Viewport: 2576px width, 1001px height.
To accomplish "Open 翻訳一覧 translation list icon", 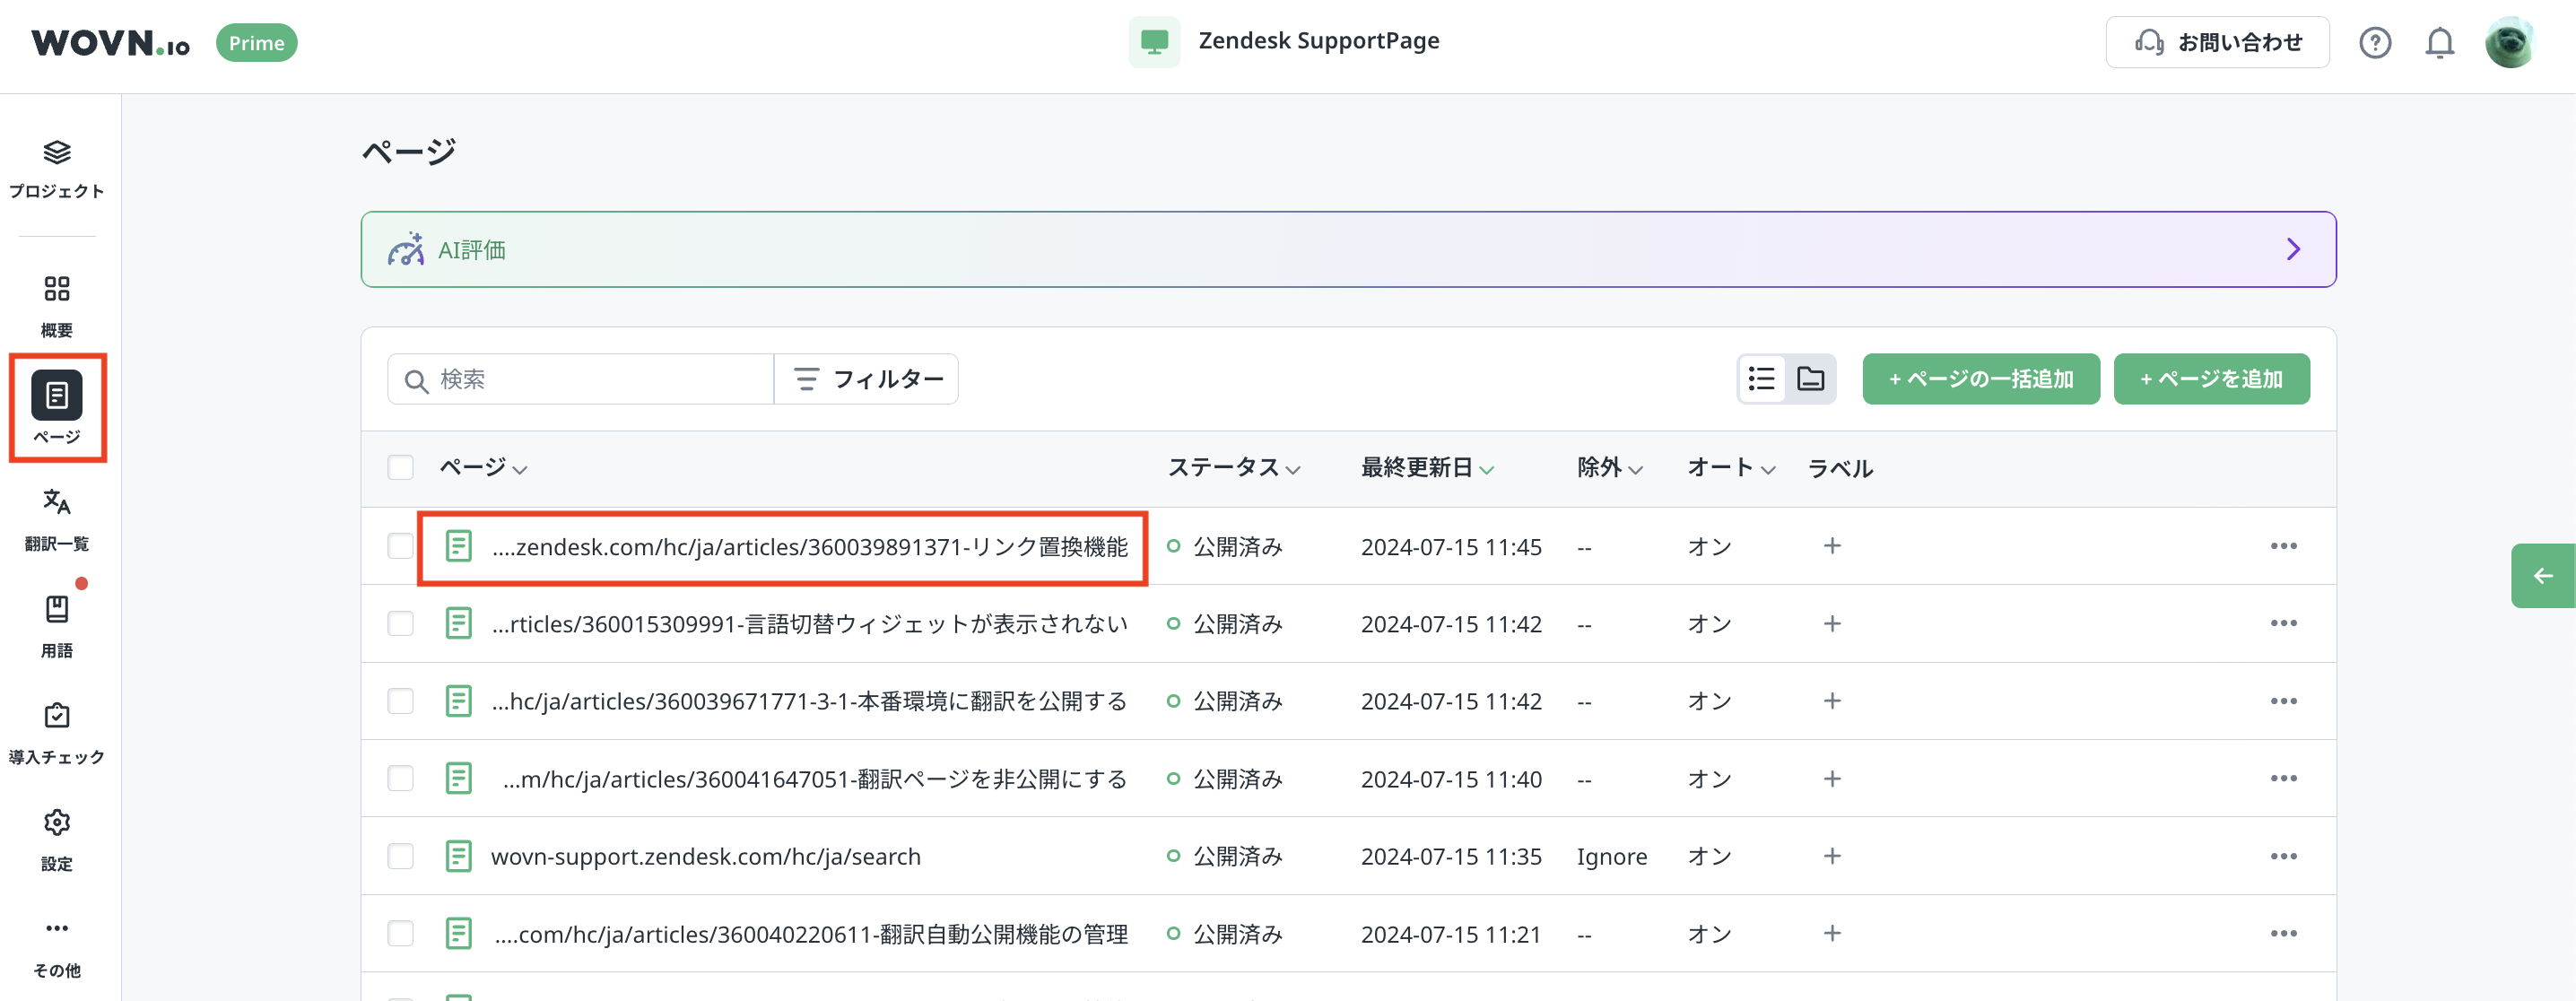I will coord(57,502).
